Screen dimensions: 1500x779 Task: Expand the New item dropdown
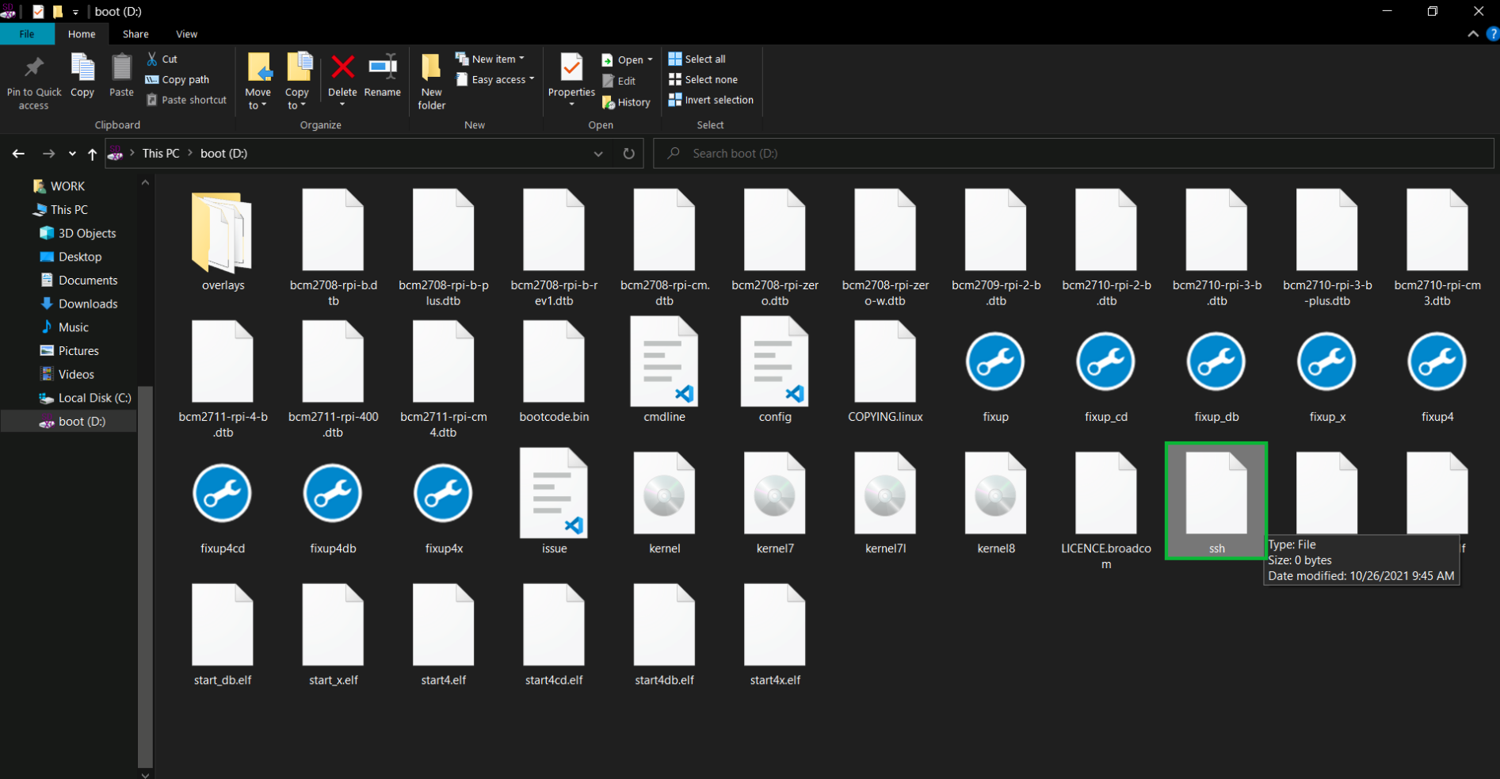point(492,59)
